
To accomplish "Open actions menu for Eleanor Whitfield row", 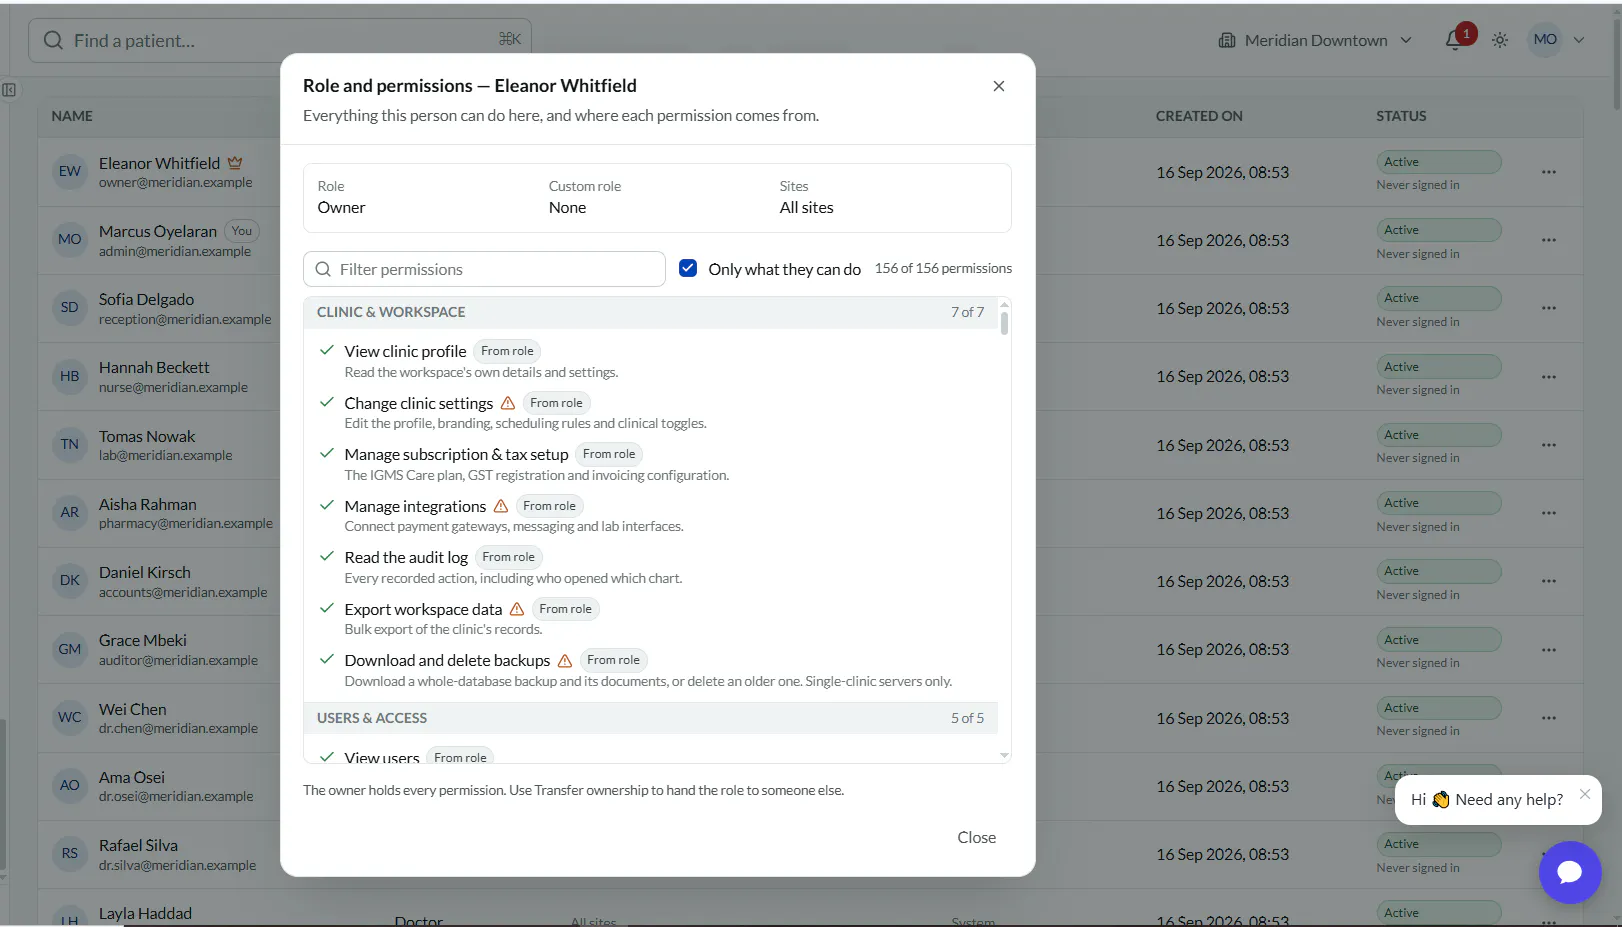I will coord(1549,172).
